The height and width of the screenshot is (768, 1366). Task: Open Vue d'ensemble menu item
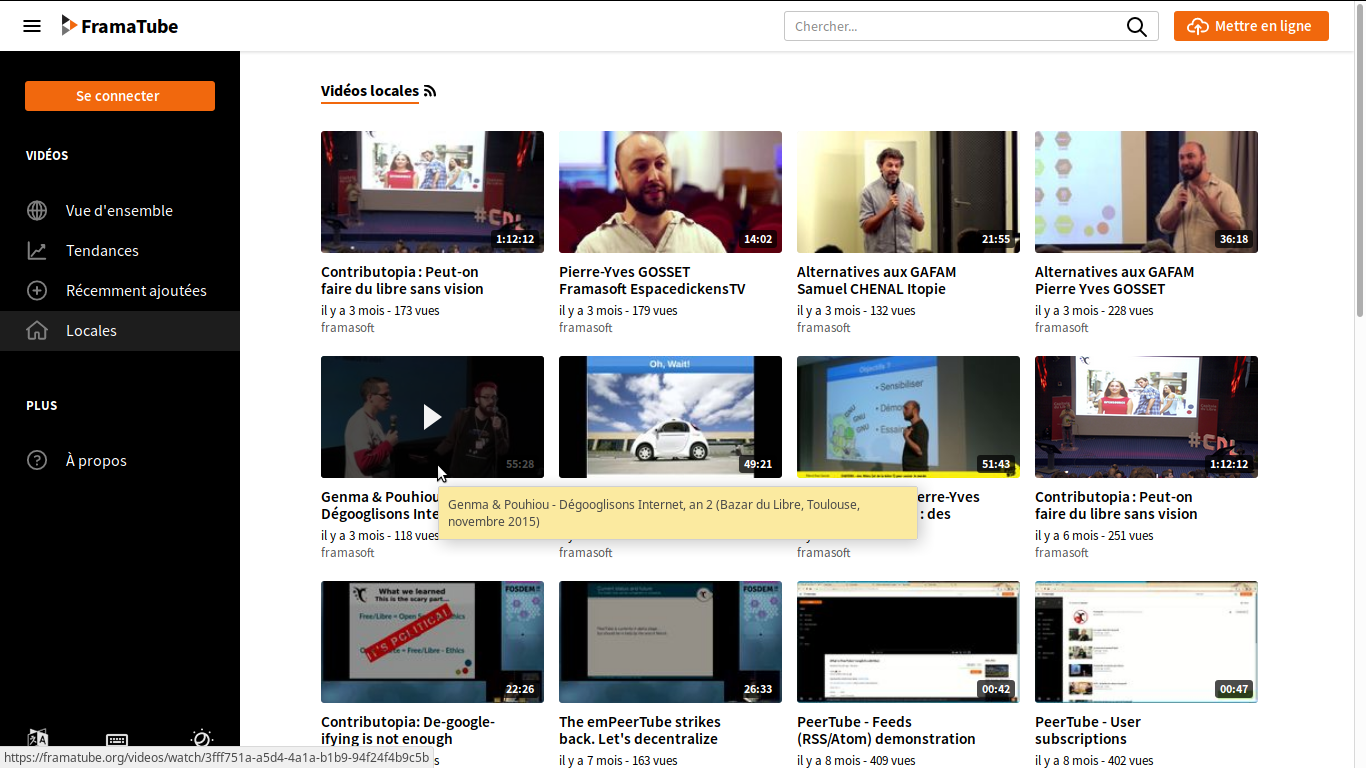pyautogui.click(x=120, y=210)
